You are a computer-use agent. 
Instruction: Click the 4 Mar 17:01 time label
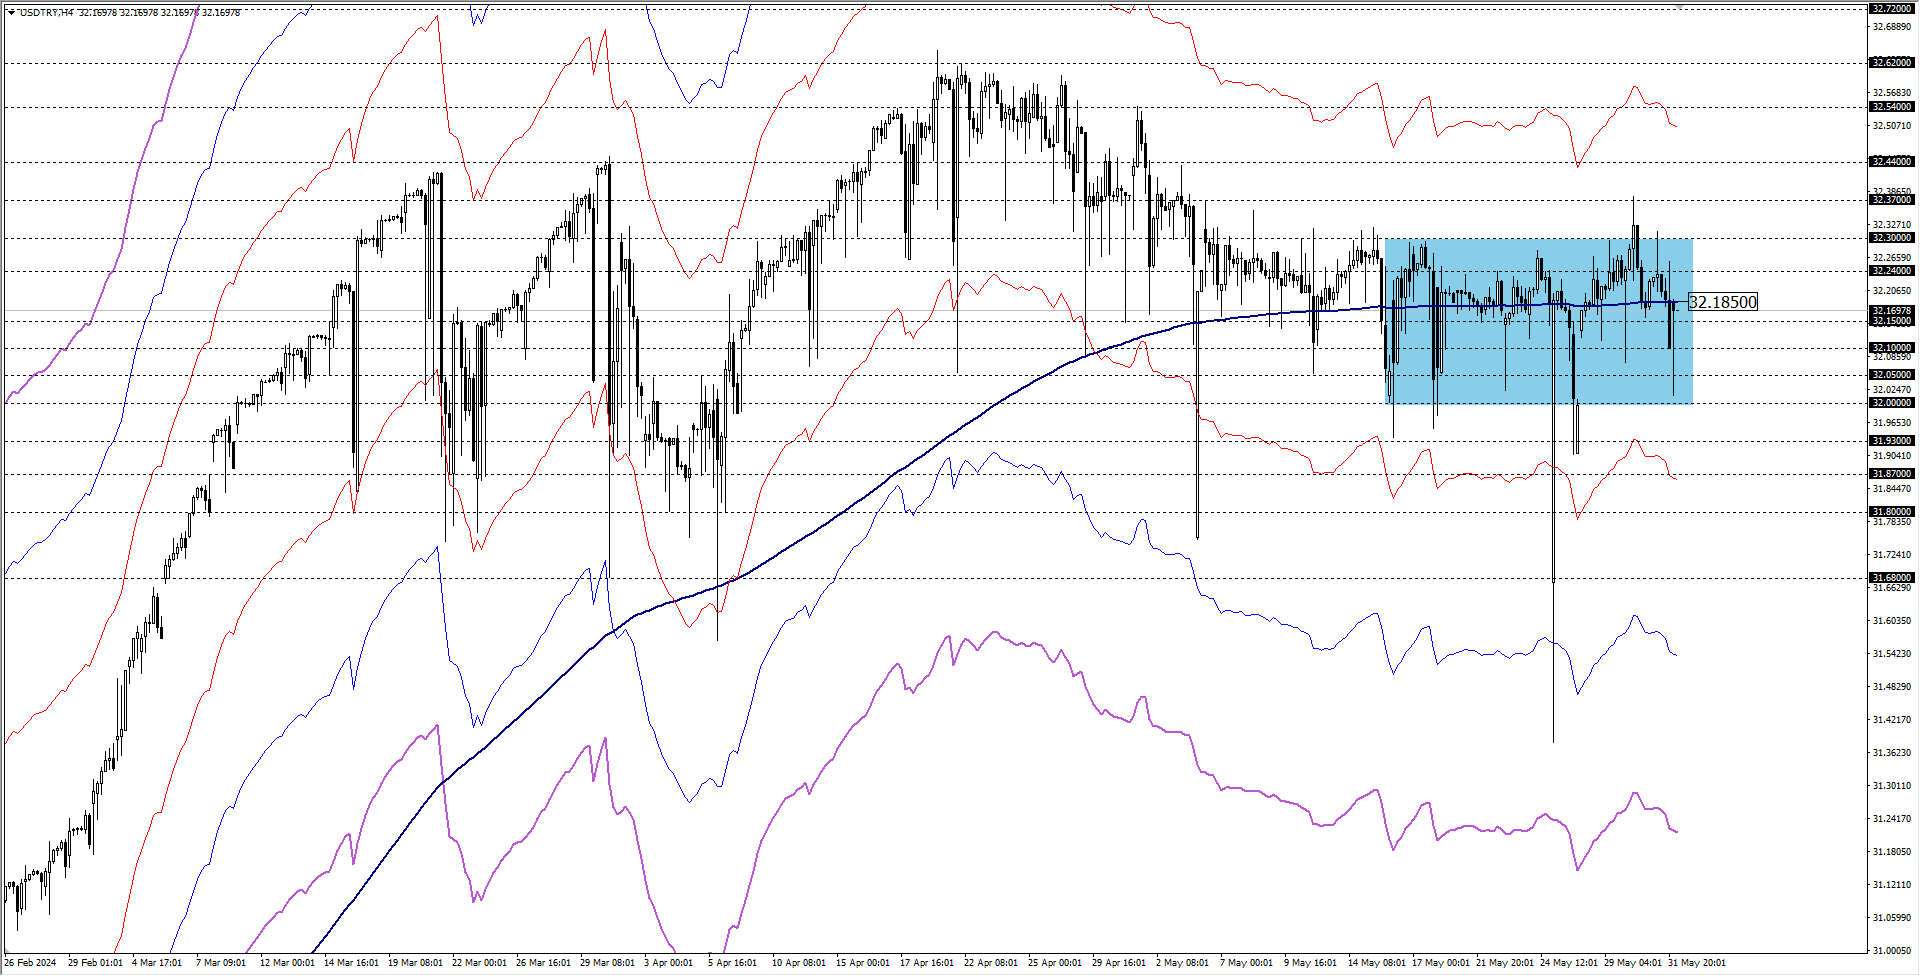[157, 963]
